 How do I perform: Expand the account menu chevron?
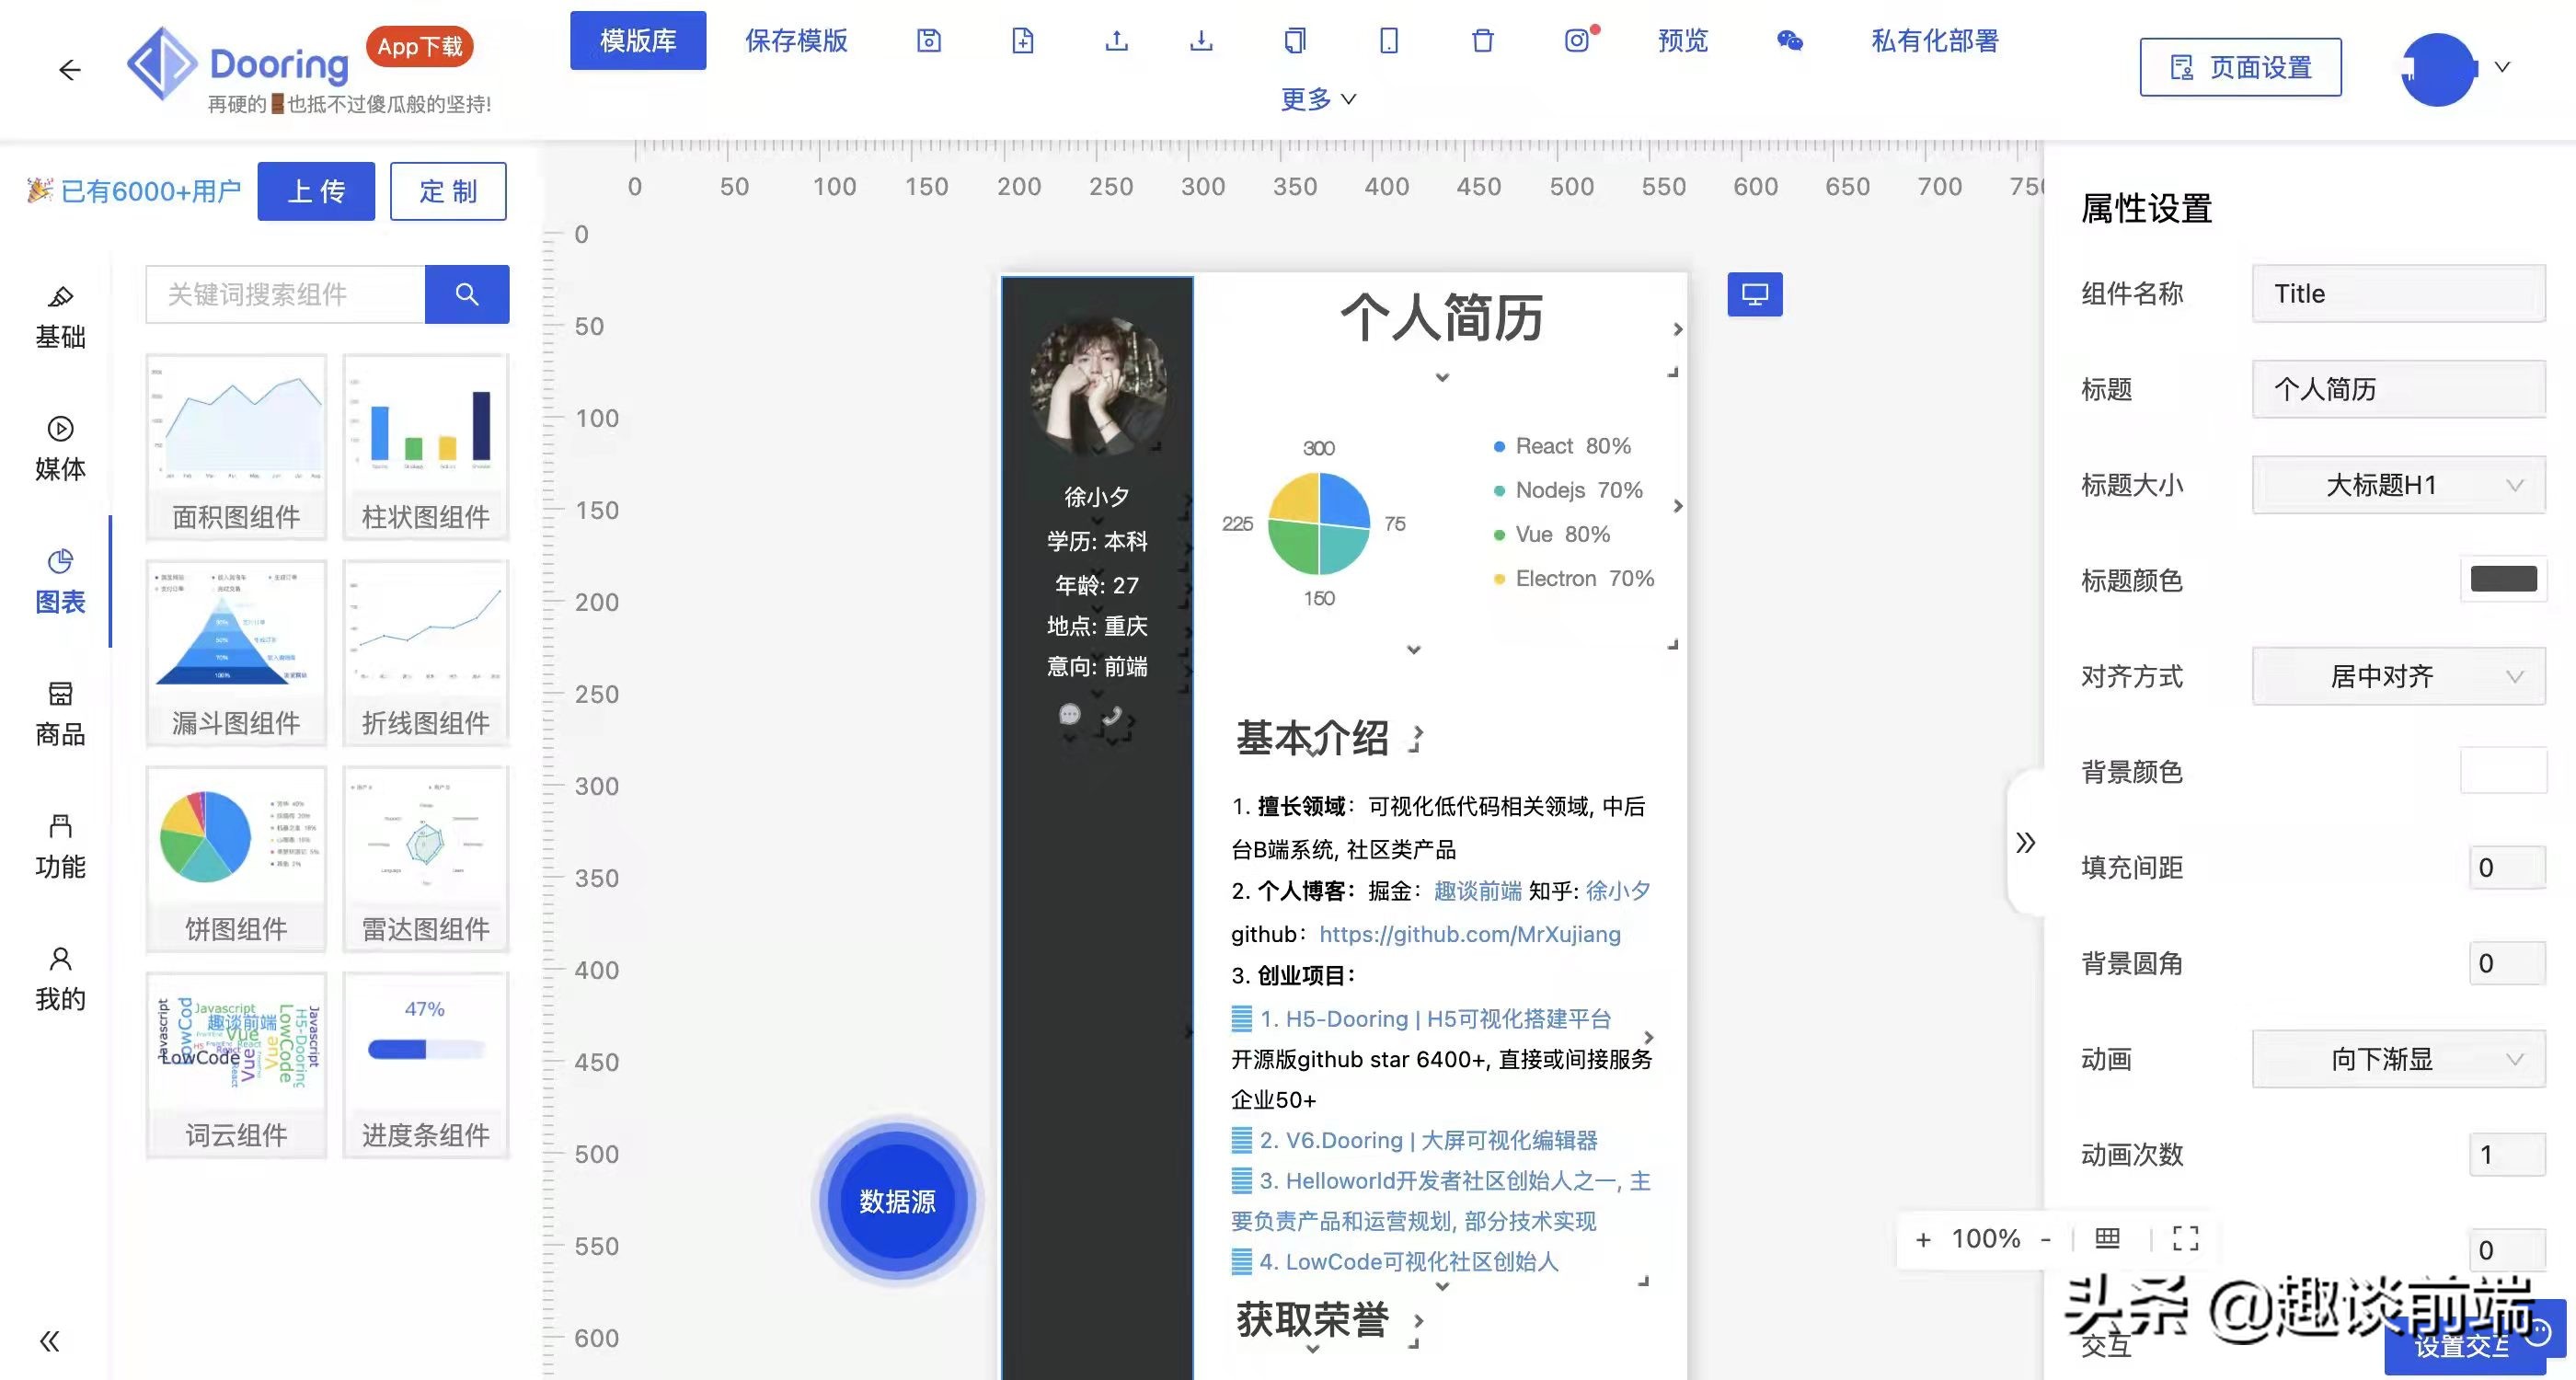click(x=2503, y=67)
